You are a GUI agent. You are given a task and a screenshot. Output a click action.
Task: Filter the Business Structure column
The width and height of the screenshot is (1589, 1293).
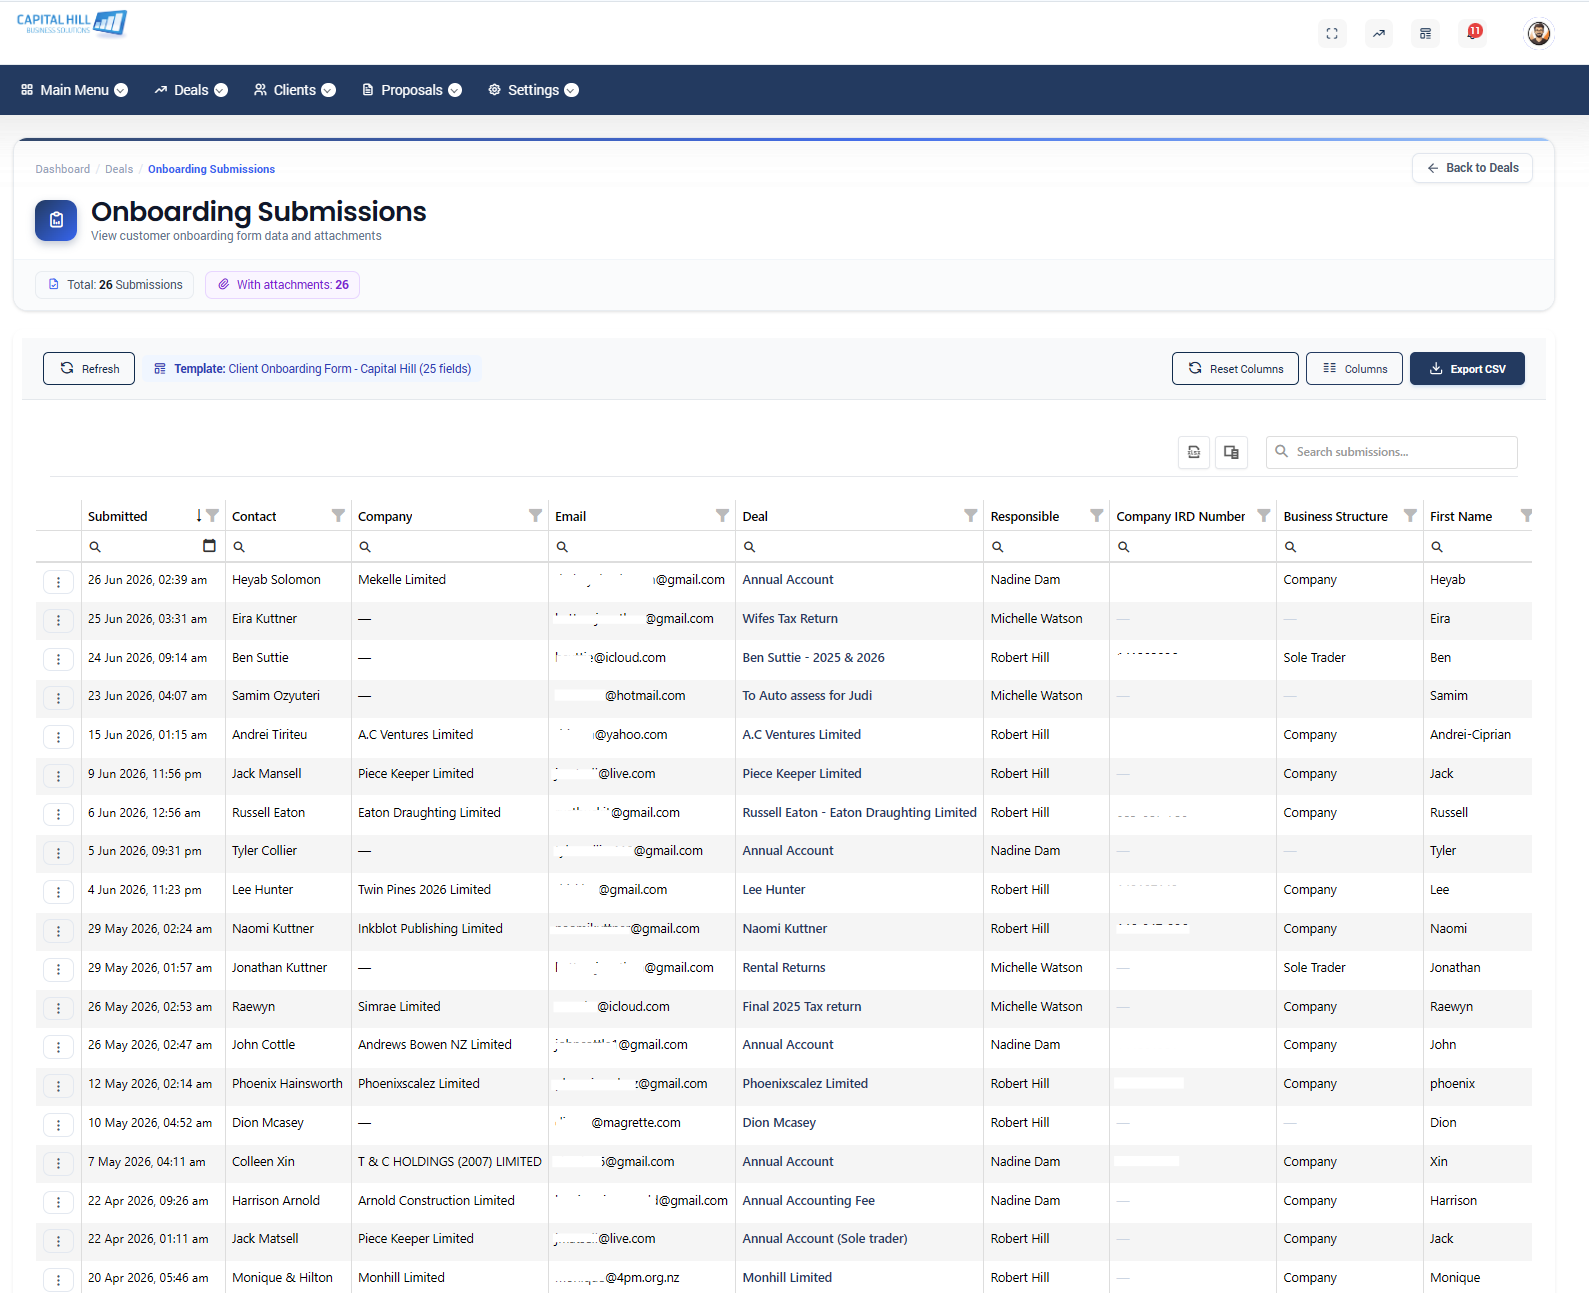tap(1410, 516)
